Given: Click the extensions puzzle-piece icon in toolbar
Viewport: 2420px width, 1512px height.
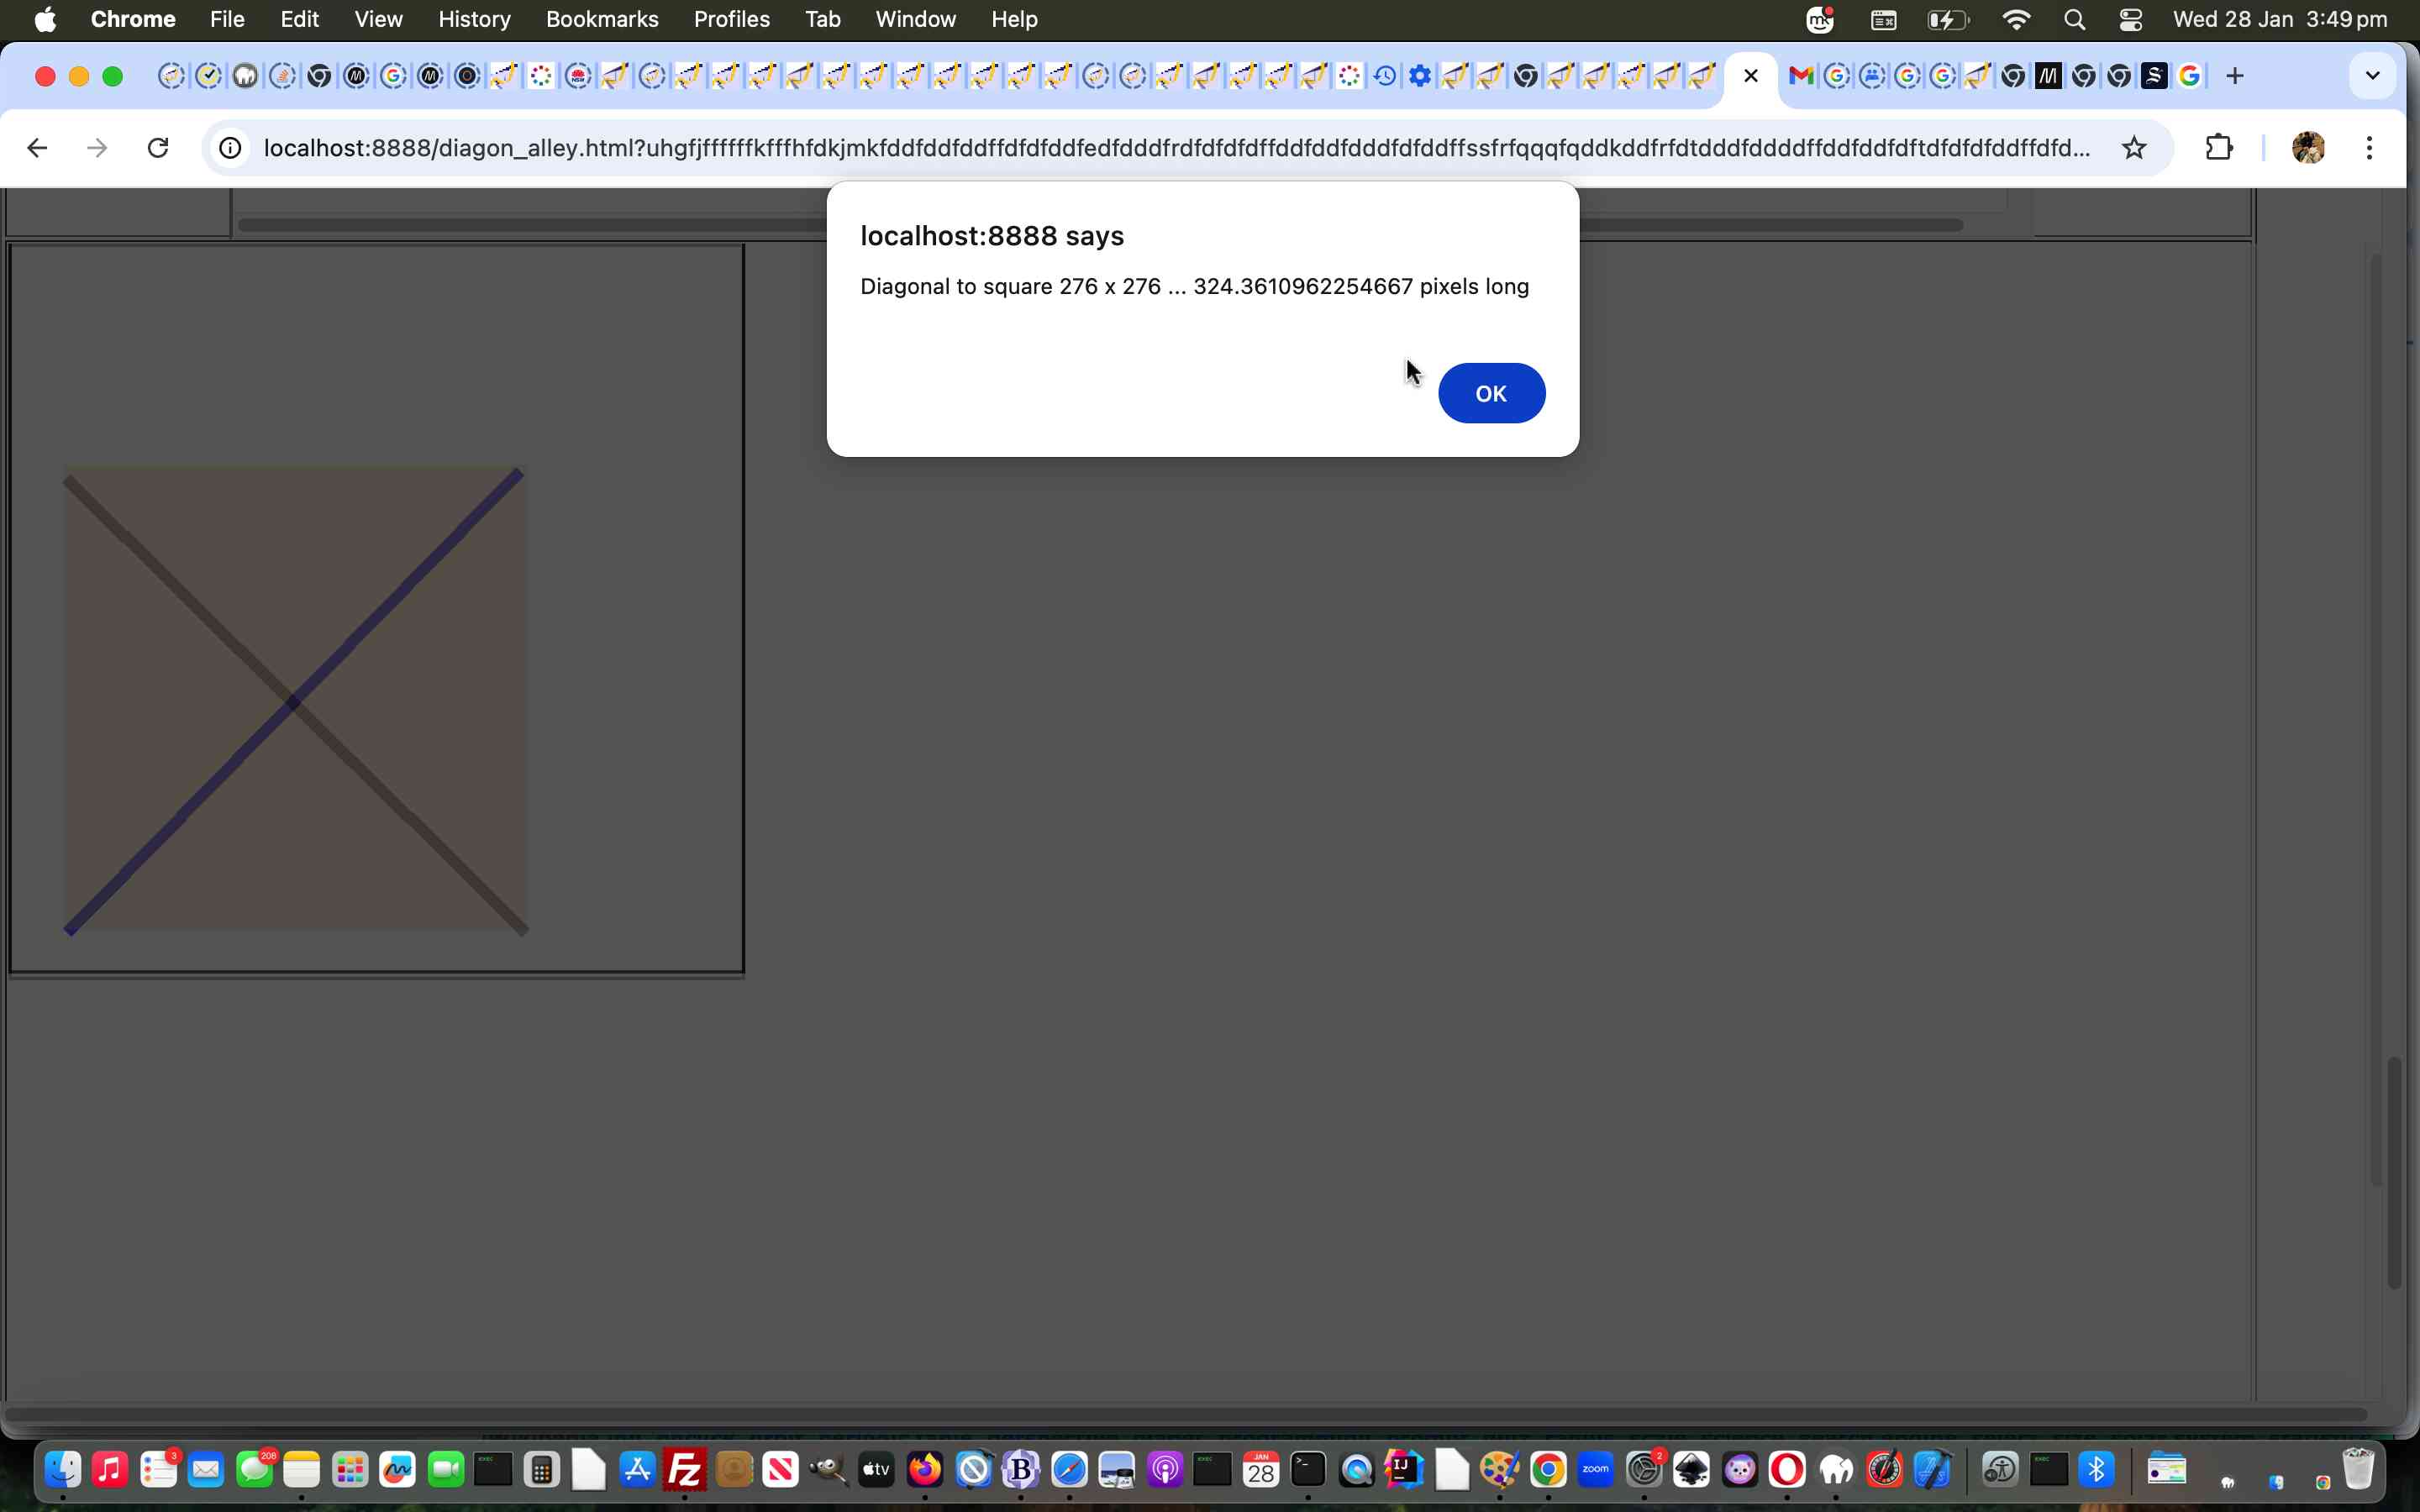Looking at the screenshot, I should tap(2219, 147).
